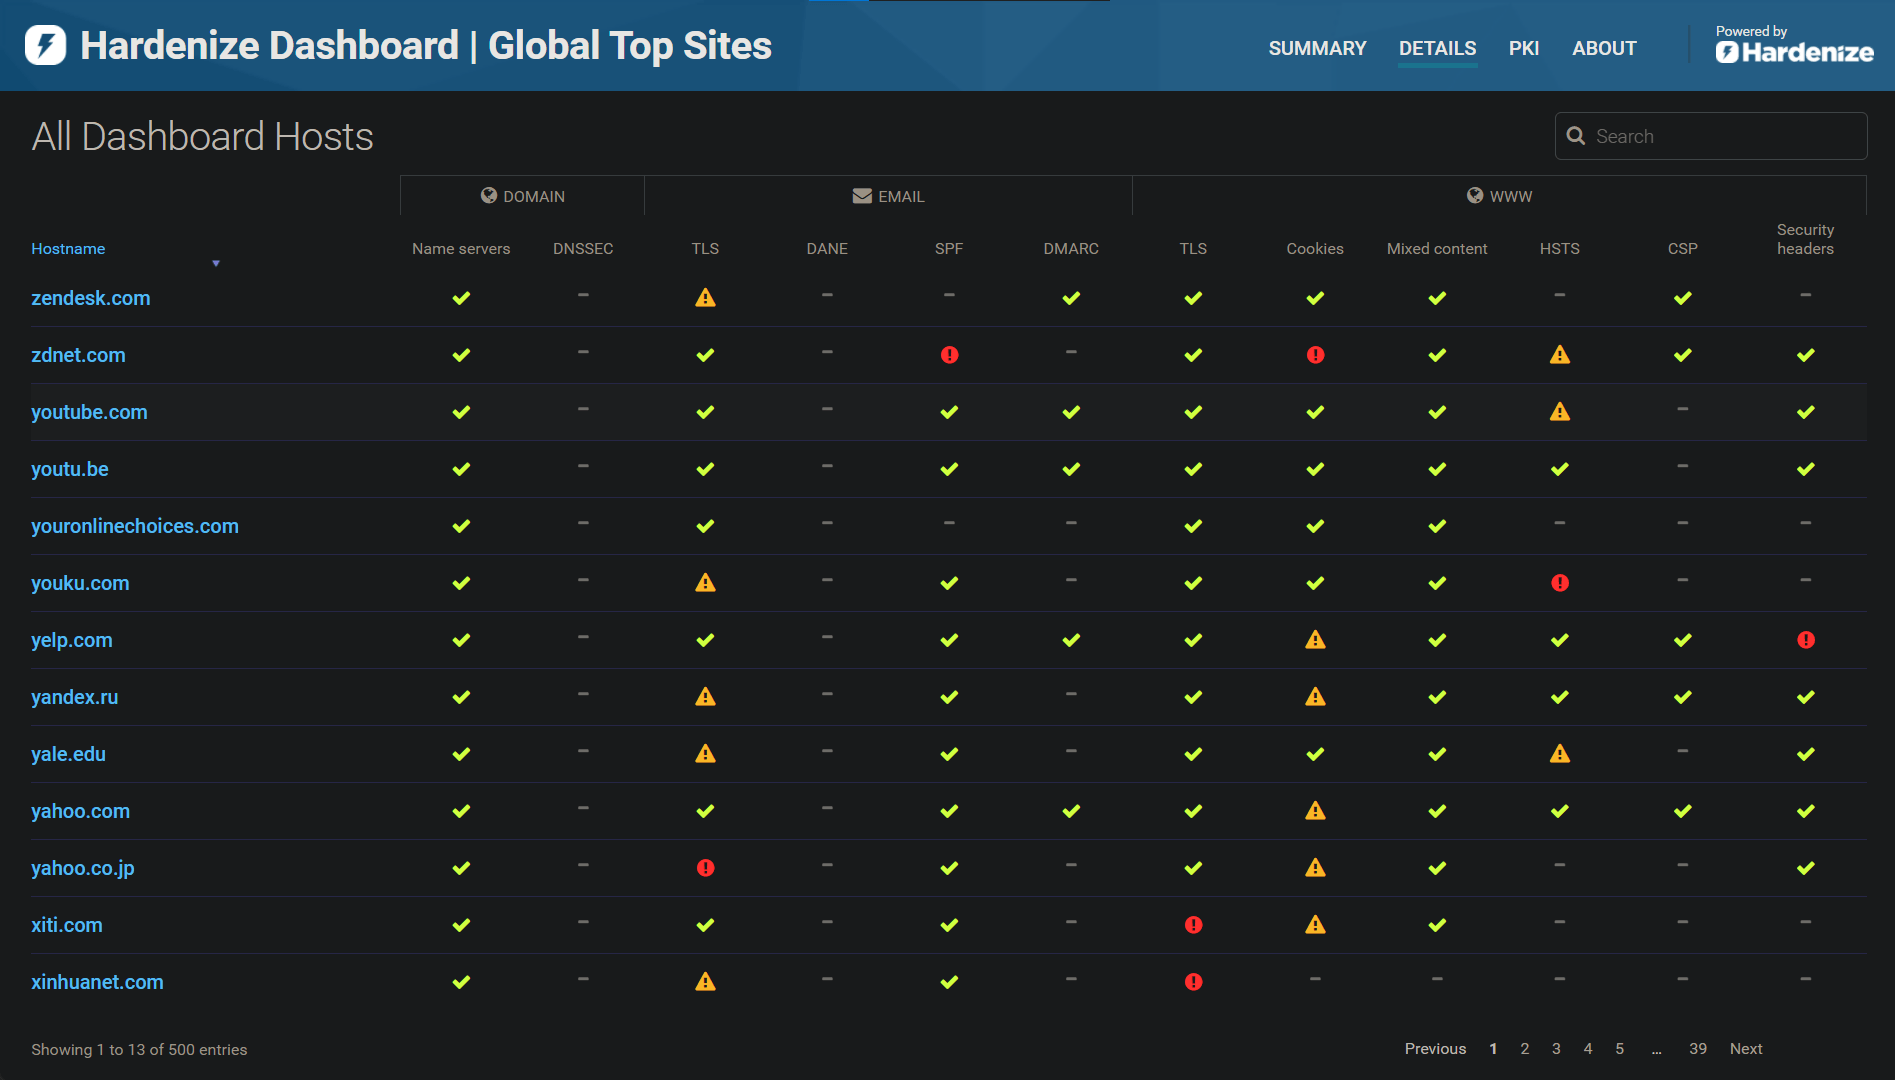The width and height of the screenshot is (1895, 1080).
Task: Click the Cookies warning triangle for yahoo.co.jp
Action: (x=1315, y=868)
